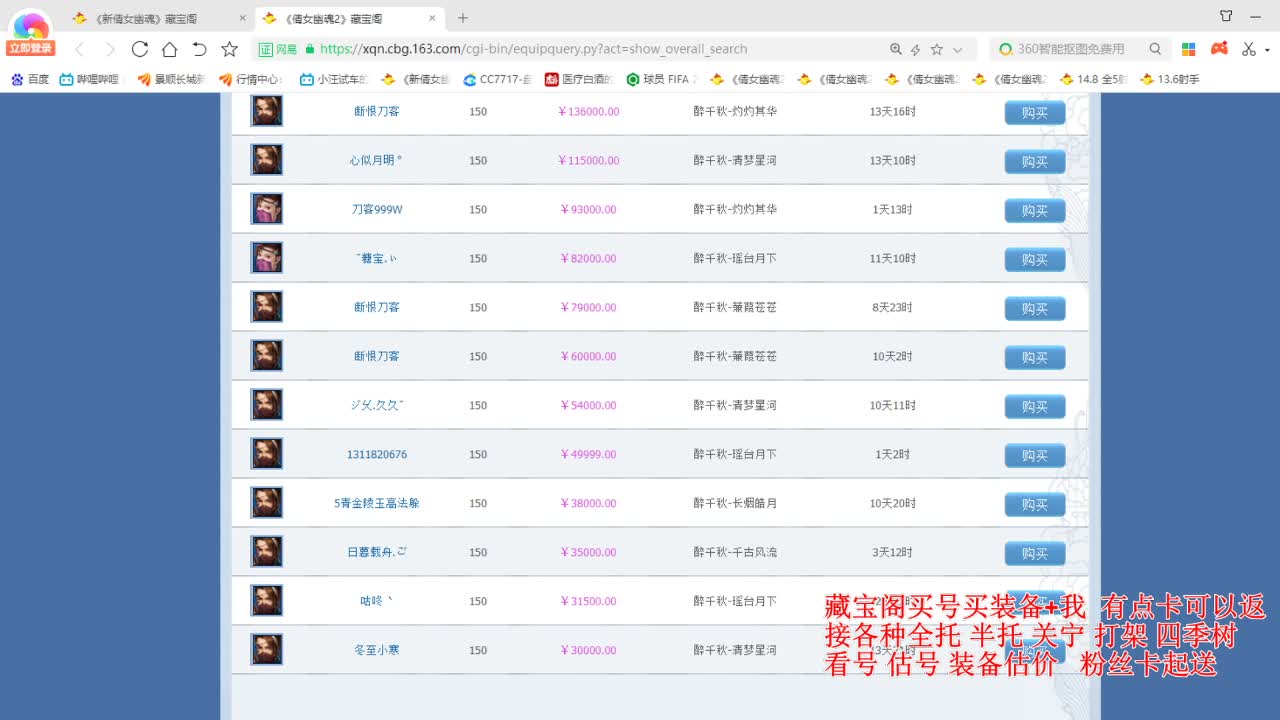Click the 360智能抠图 search magnifier icon
This screenshot has width=1280, height=720.
[x=1154, y=48]
